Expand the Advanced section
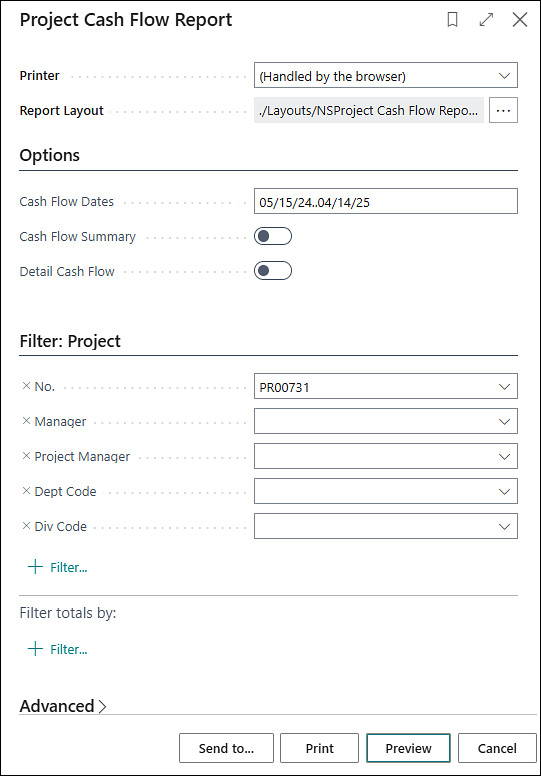 pos(63,706)
